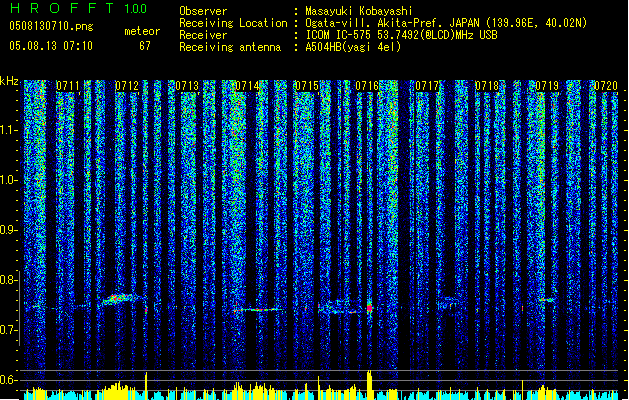
Task: Select observer name Masayuki Kobayashi
Action: point(359,11)
